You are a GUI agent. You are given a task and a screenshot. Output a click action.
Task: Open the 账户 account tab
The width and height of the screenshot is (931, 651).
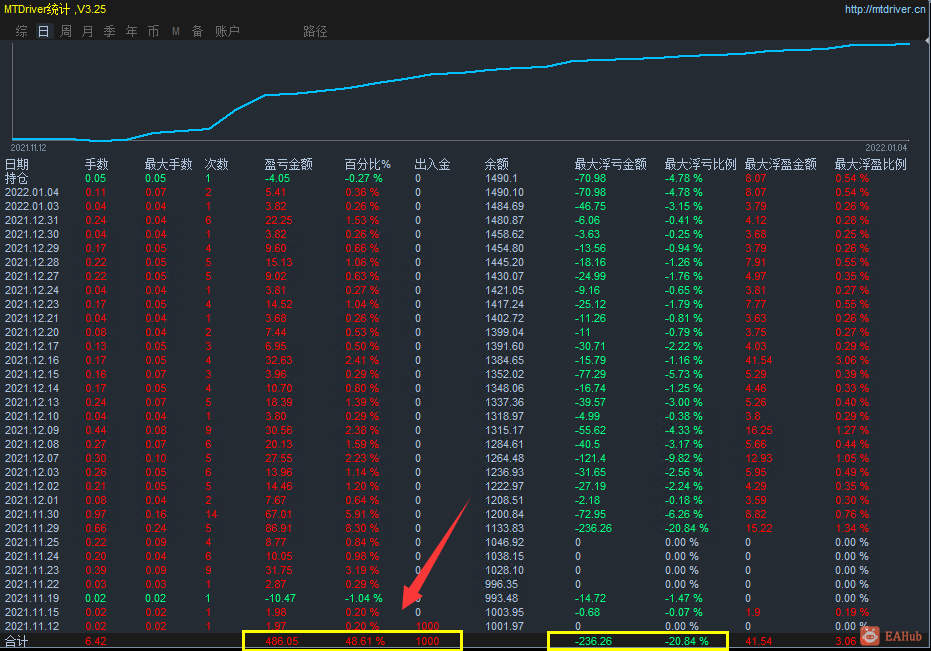tap(227, 31)
